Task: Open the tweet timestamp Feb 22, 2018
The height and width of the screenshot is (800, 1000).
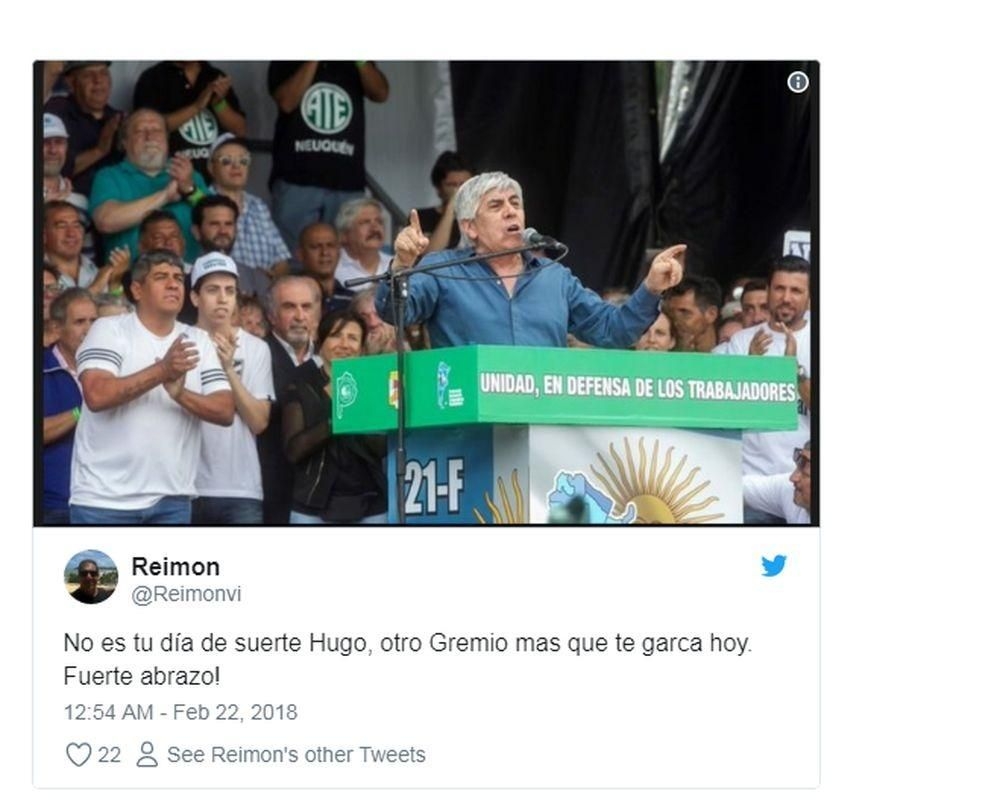Action: coord(180,712)
